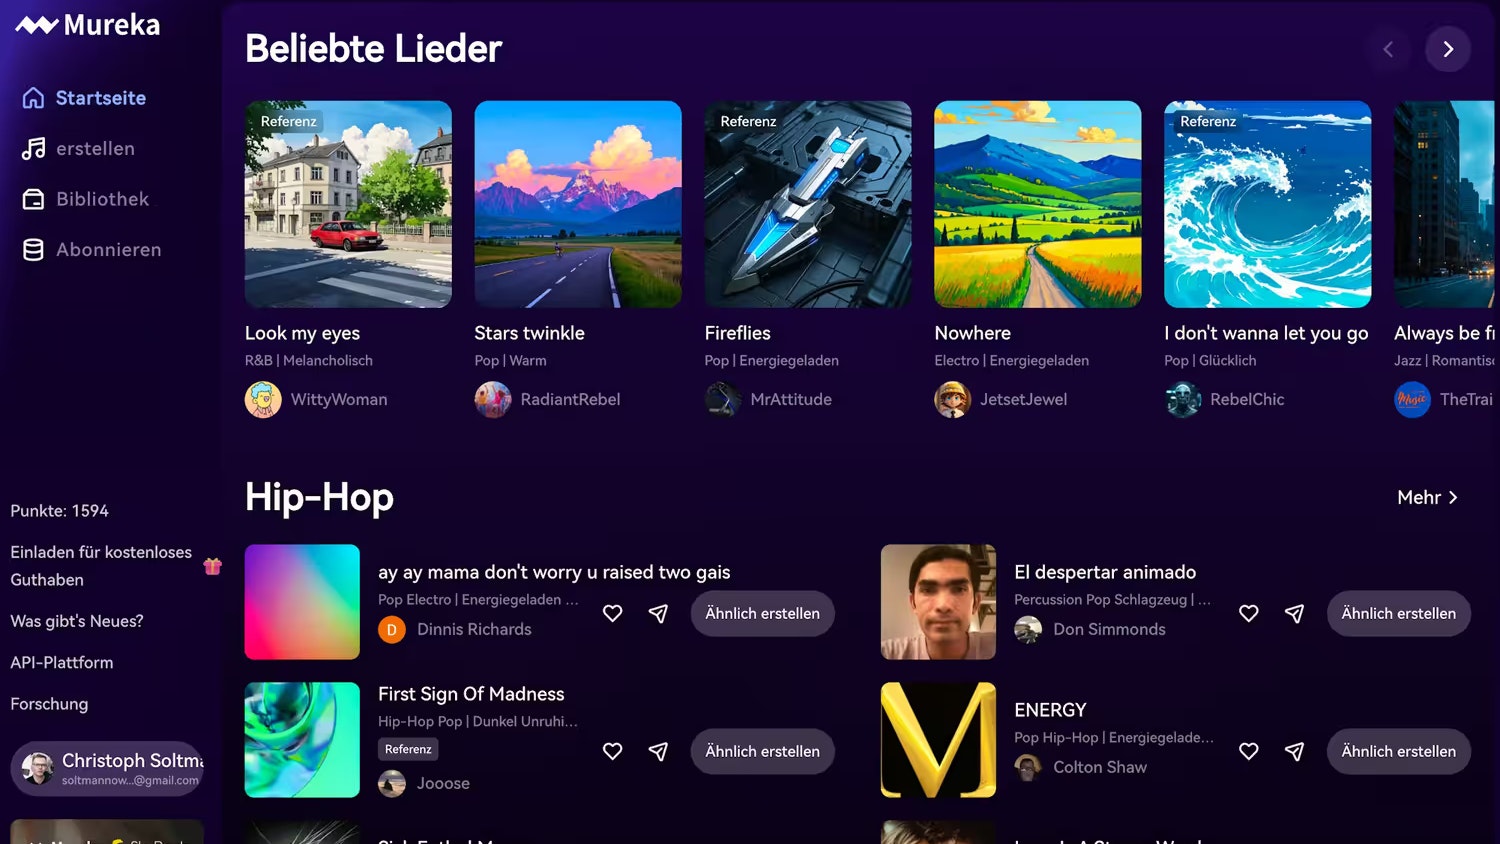1500x844 pixels.
Task: Go back with the previous carousel arrow
Action: click(x=1388, y=49)
